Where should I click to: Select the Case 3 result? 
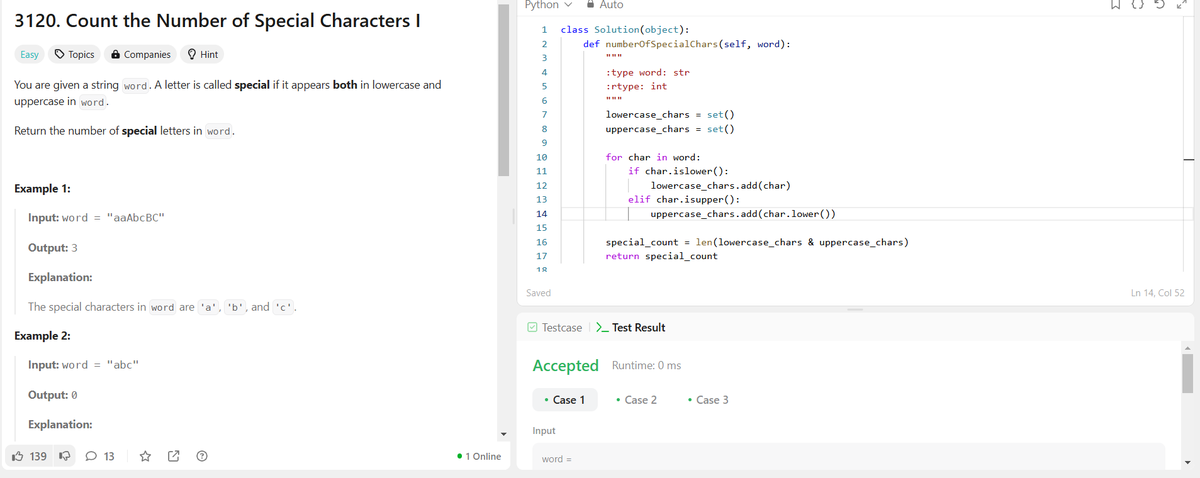pos(708,400)
